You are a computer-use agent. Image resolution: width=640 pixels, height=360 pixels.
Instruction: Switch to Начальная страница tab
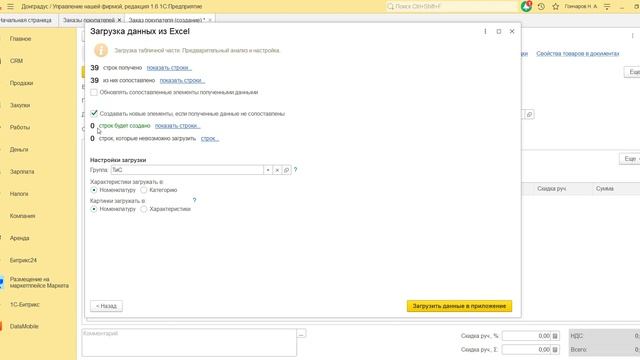26,20
